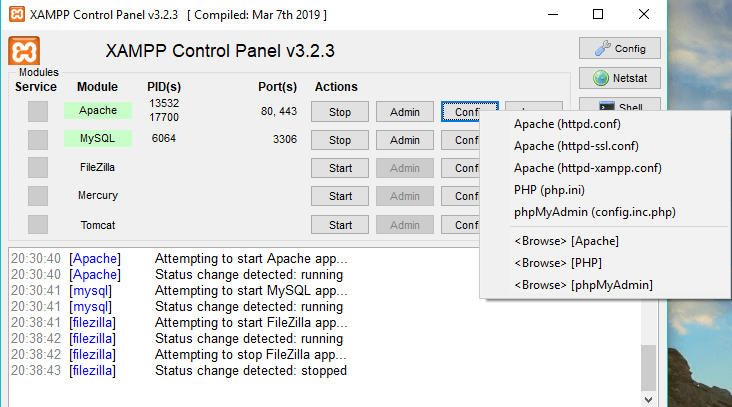Start the FileZilla module

point(340,168)
